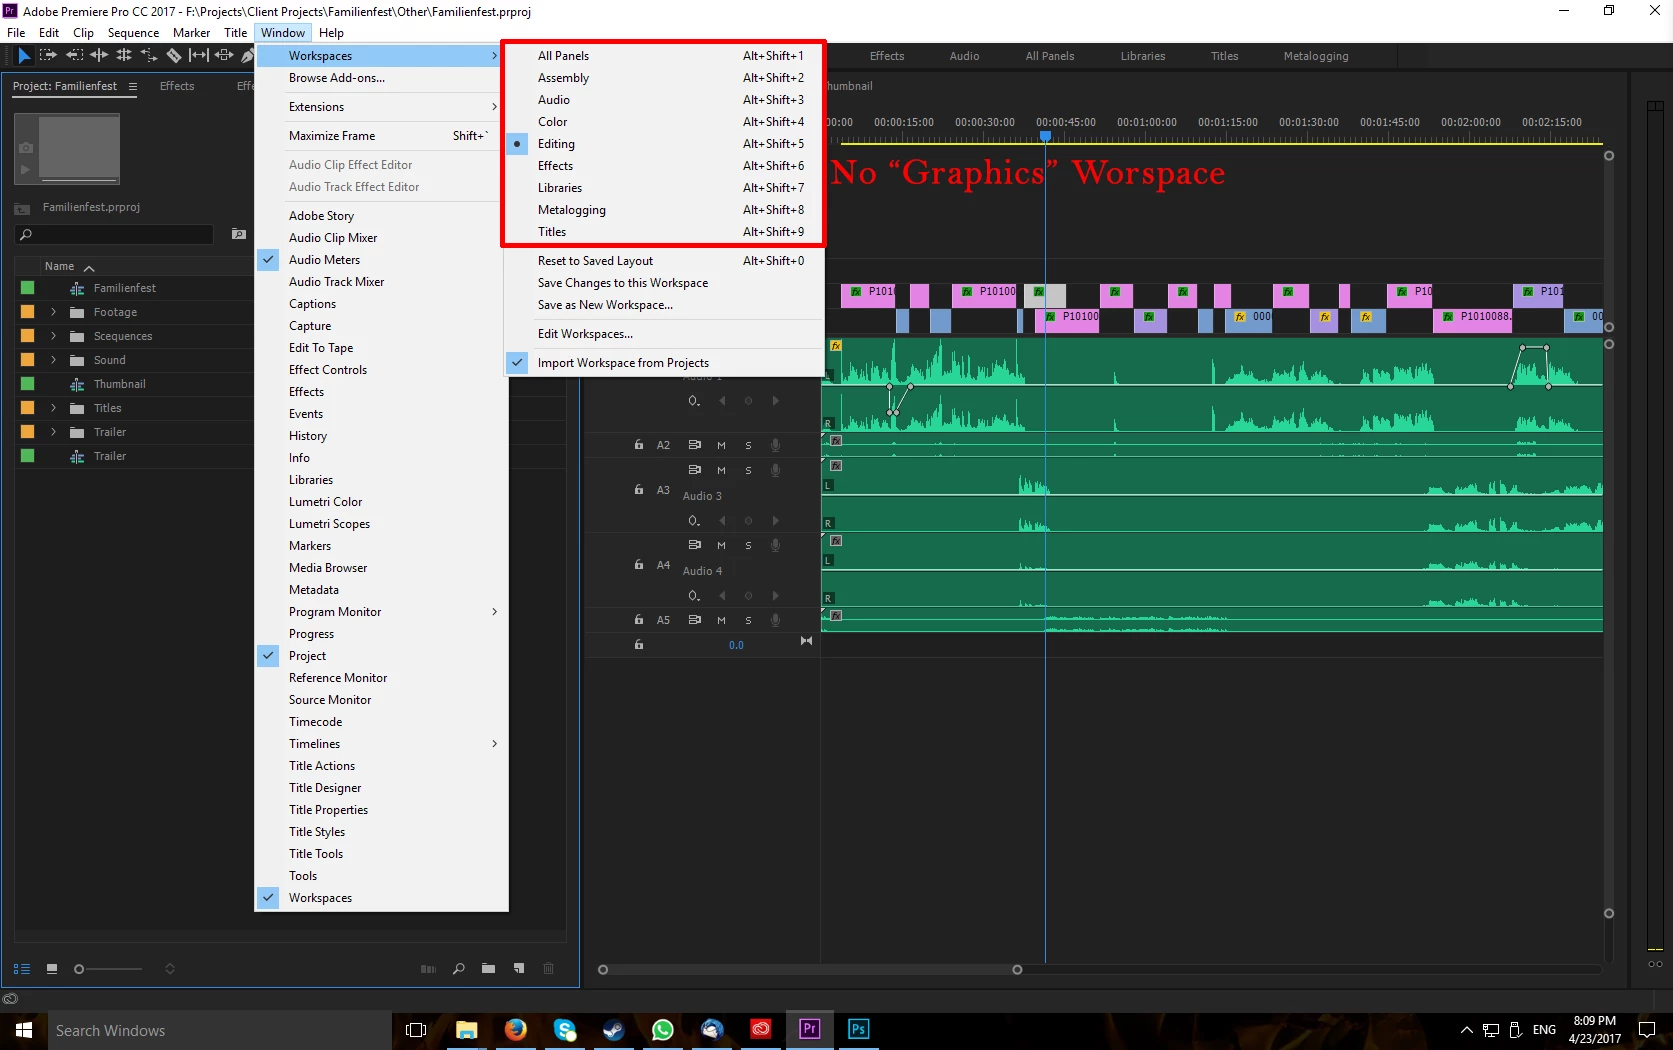
Task: Click the search-bins camera icon beside search field
Action: (239, 234)
